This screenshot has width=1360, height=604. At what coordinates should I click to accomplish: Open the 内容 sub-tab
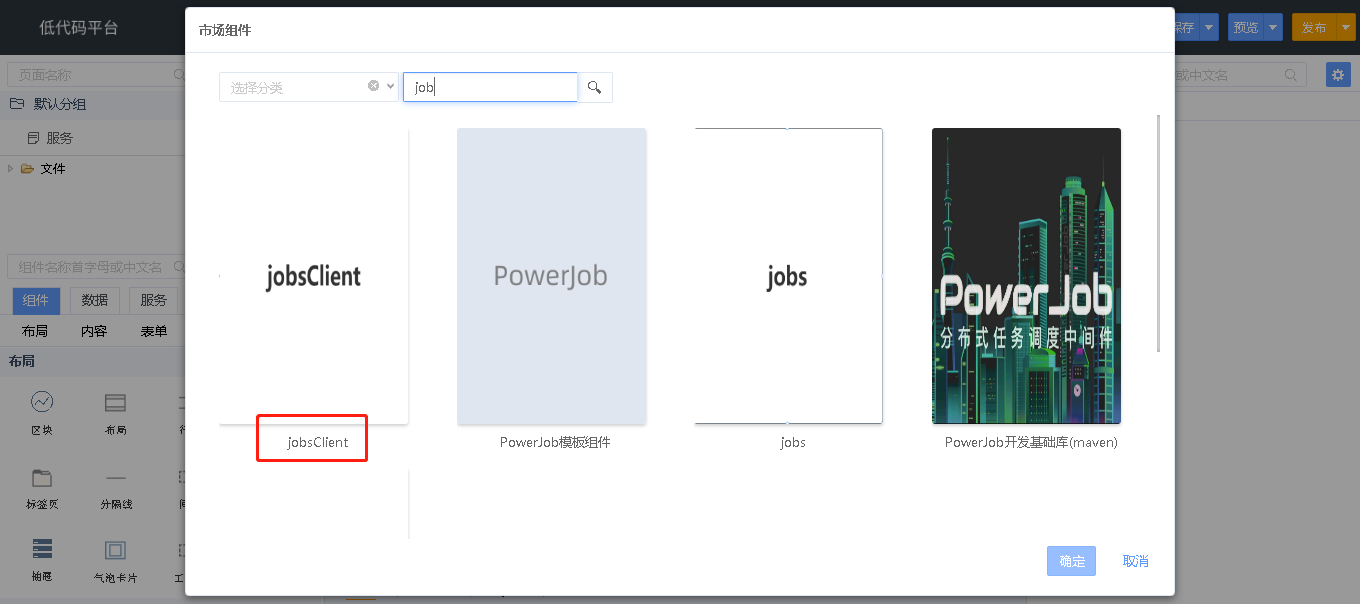[94, 332]
